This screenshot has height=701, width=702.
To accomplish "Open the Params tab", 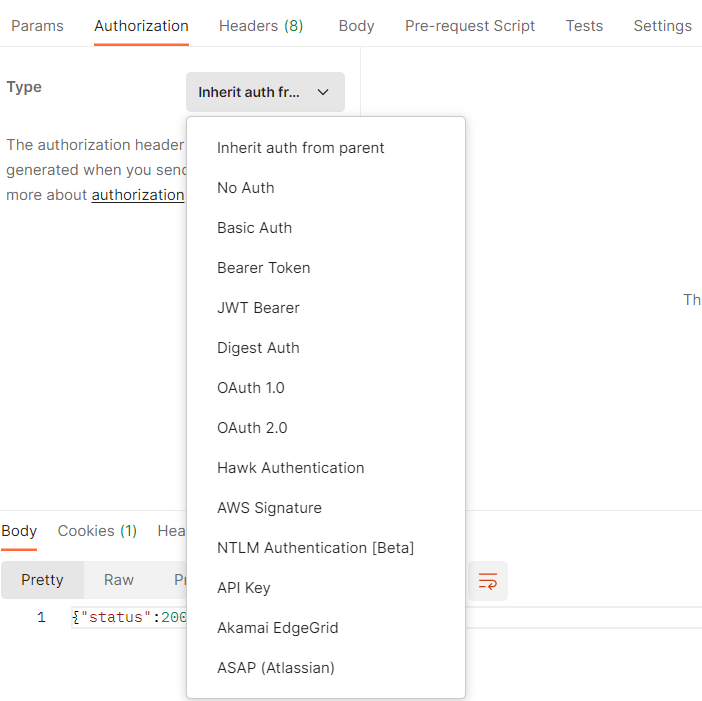I will [37, 26].
